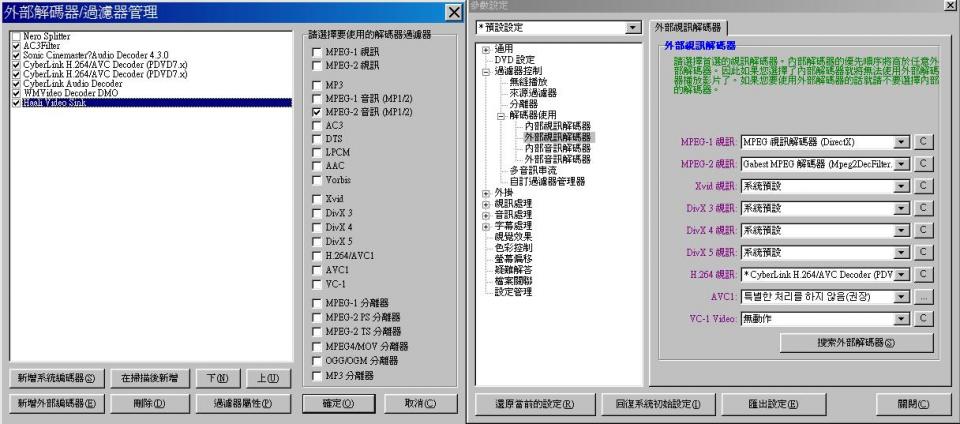Image resolution: width=960 pixels, height=424 pixels.
Task: Click the 匯出設定(E) button
Action: pos(773,404)
